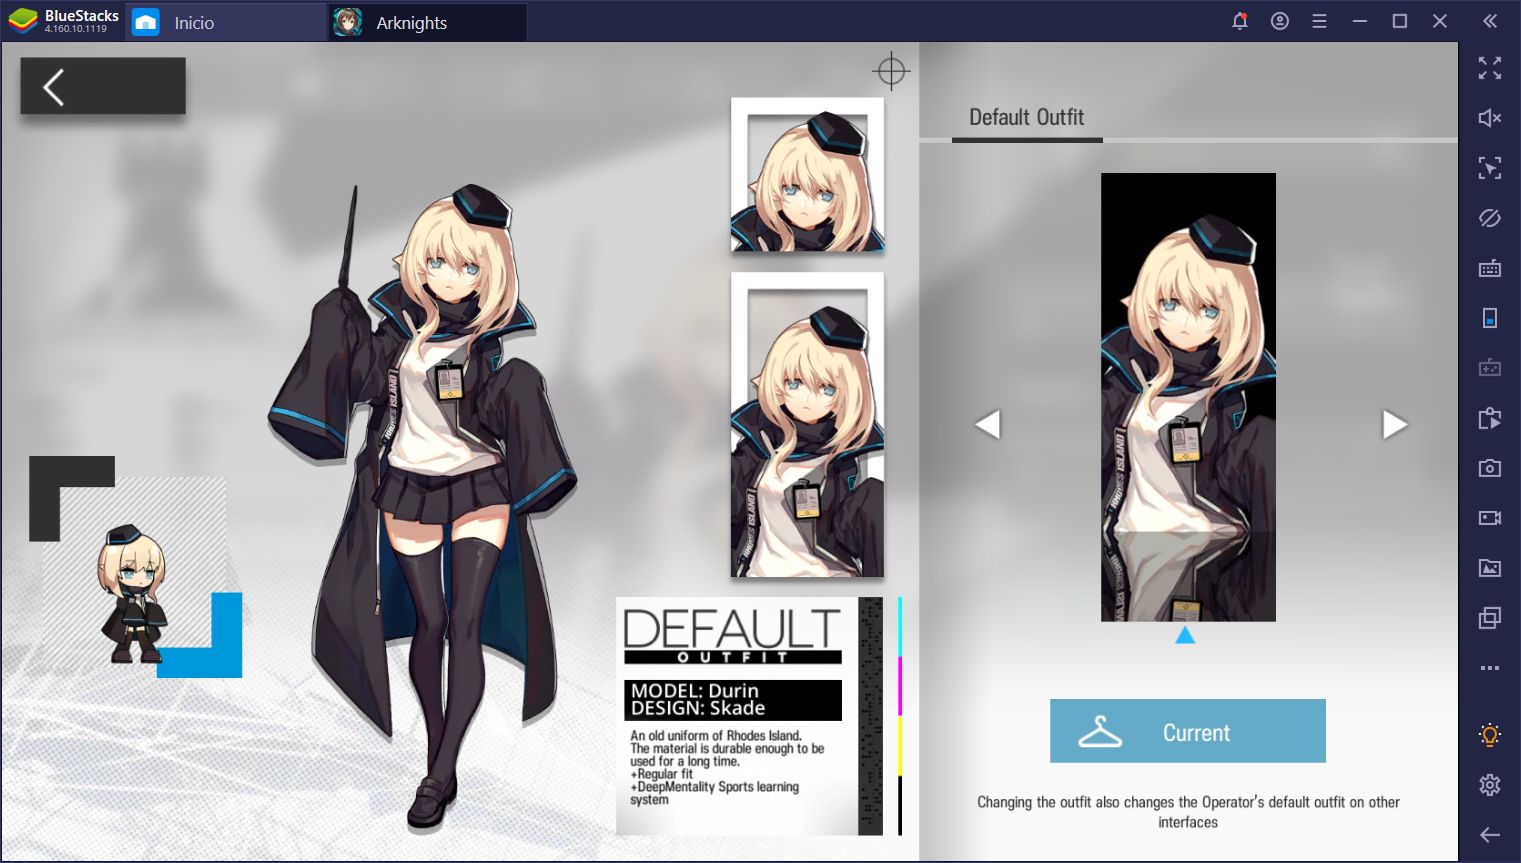Click the Arknights tab app icon
The height and width of the screenshot is (863, 1521).
tap(348, 22)
